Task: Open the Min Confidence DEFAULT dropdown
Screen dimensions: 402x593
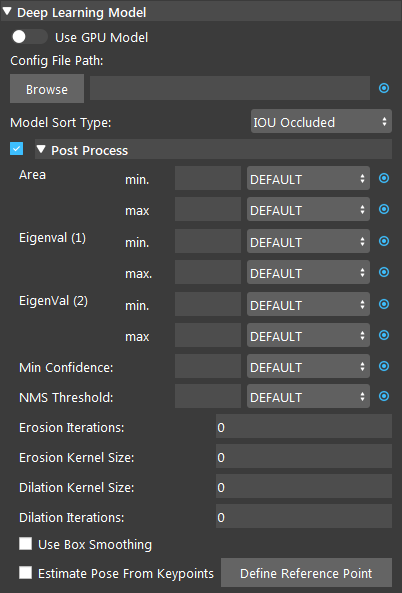Action: coord(308,366)
